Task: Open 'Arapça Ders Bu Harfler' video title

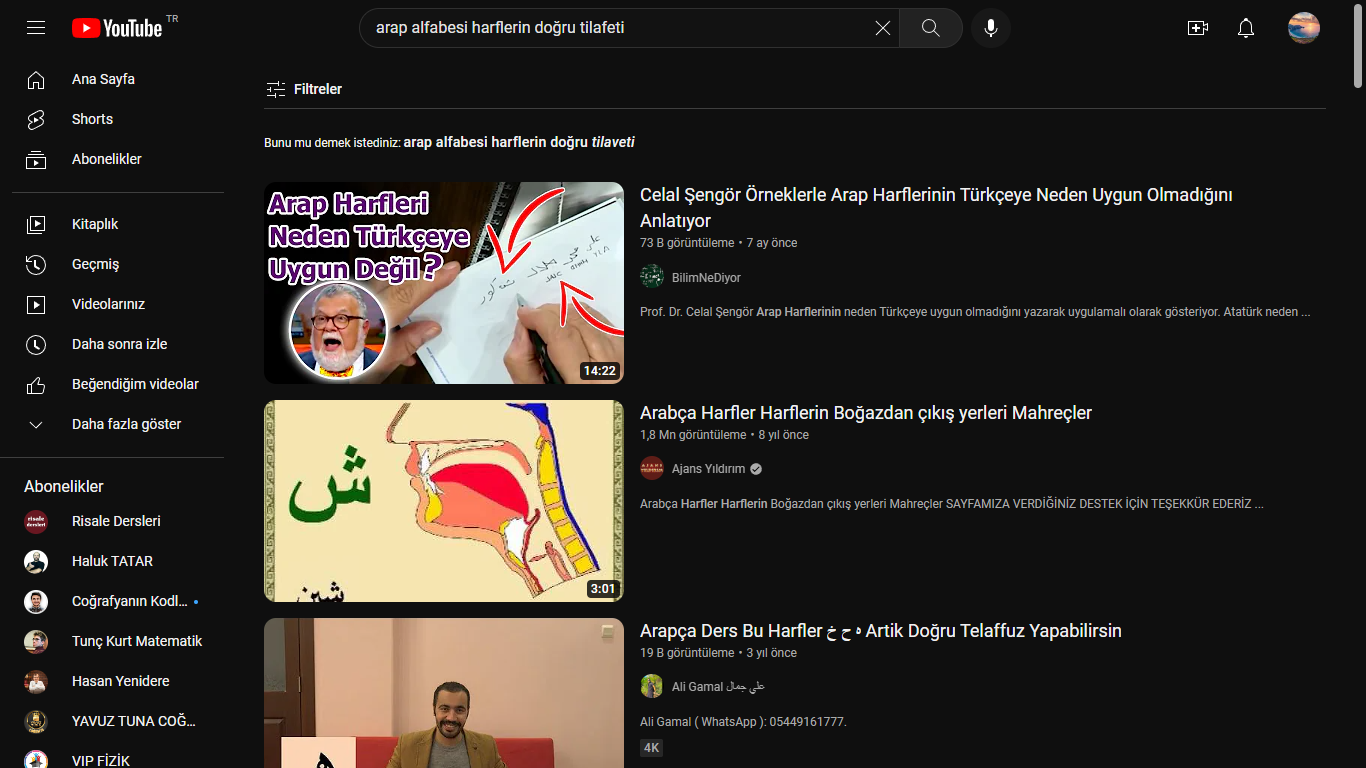Action: tap(881, 631)
